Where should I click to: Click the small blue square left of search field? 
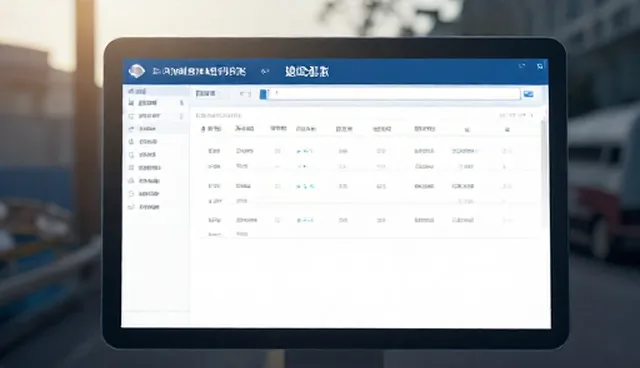point(263,94)
